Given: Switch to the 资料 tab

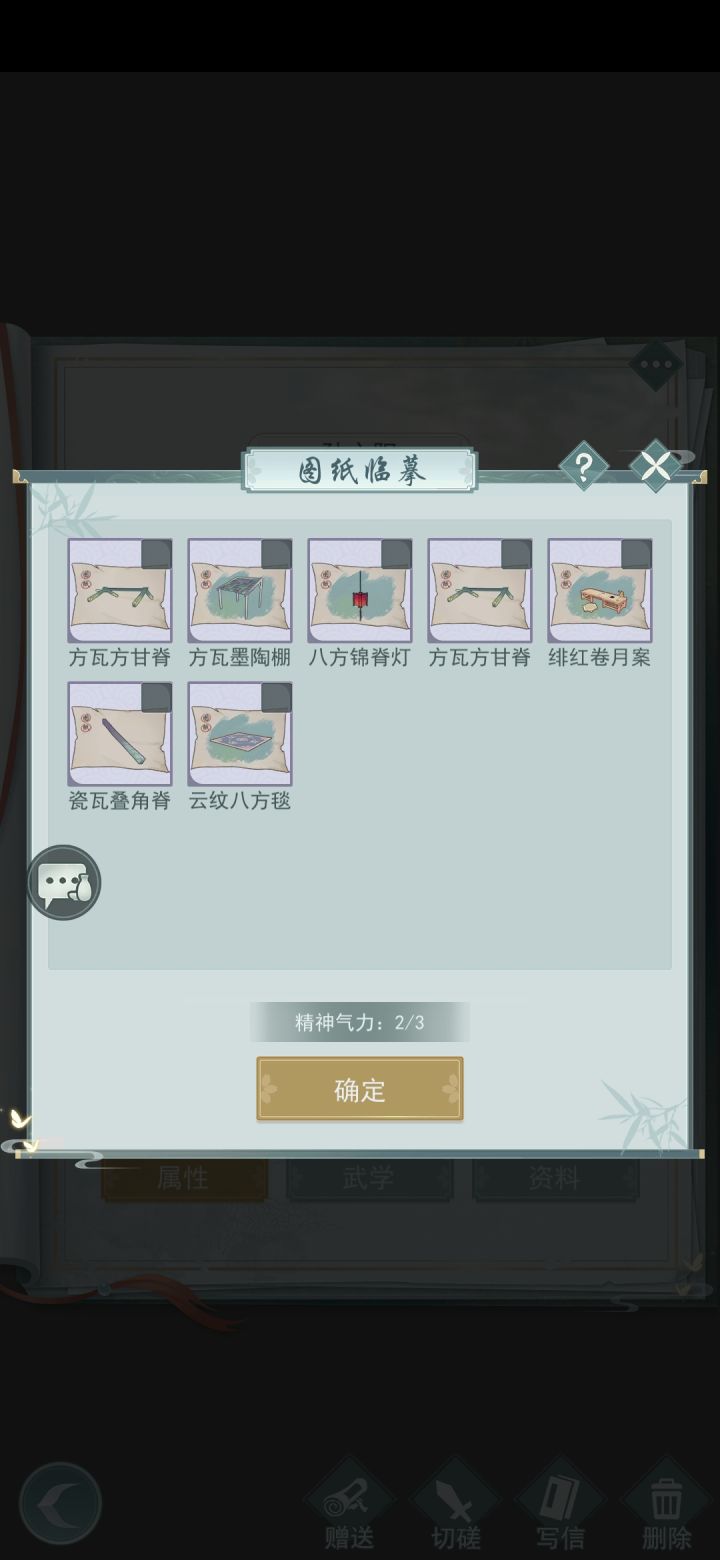Looking at the screenshot, I should coord(555,1179).
